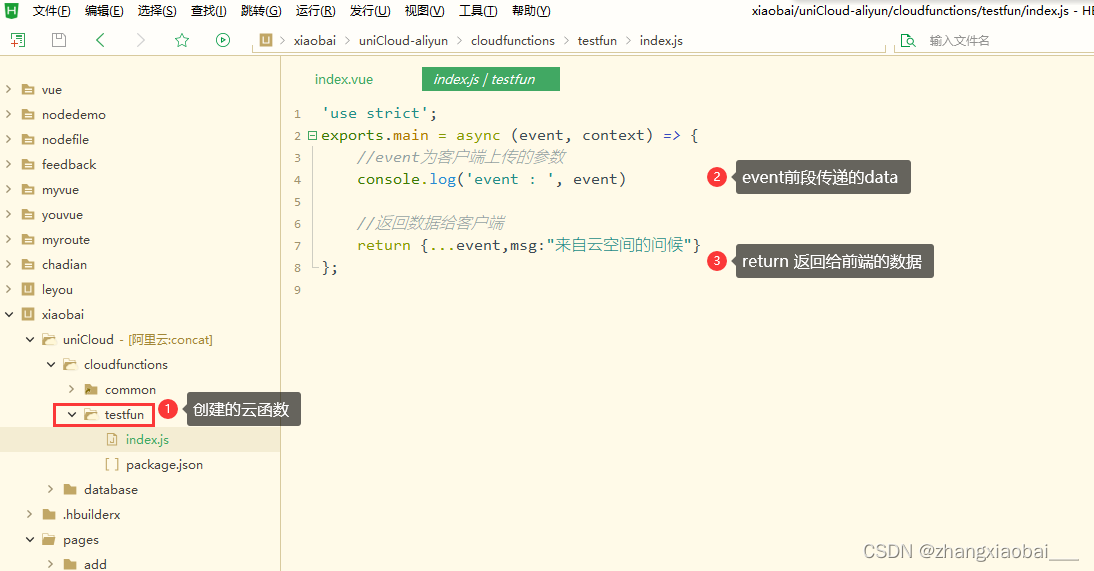This screenshot has width=1094, height=571.
Task: Switch to the index.vue tab
Action: pyautogui.click(x=344, y=79)
